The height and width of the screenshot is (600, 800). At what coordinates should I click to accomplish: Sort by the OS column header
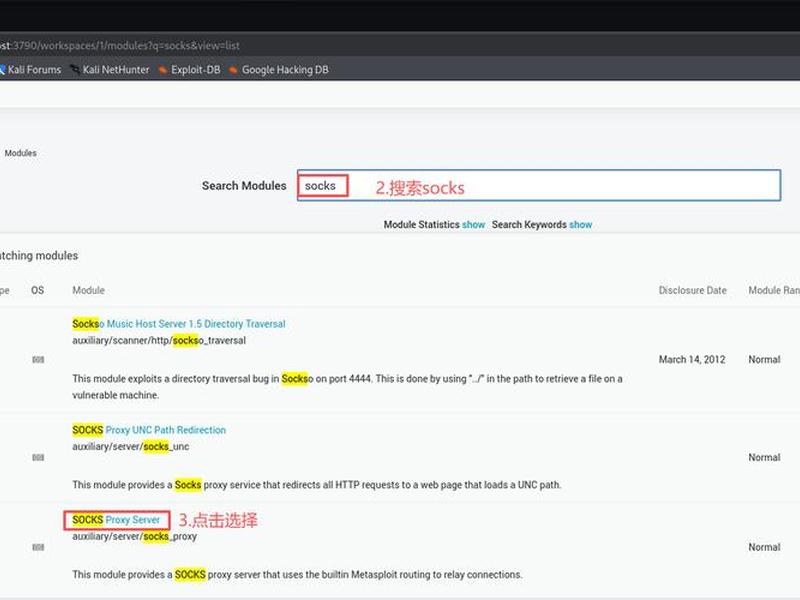(x=38, y=290)
